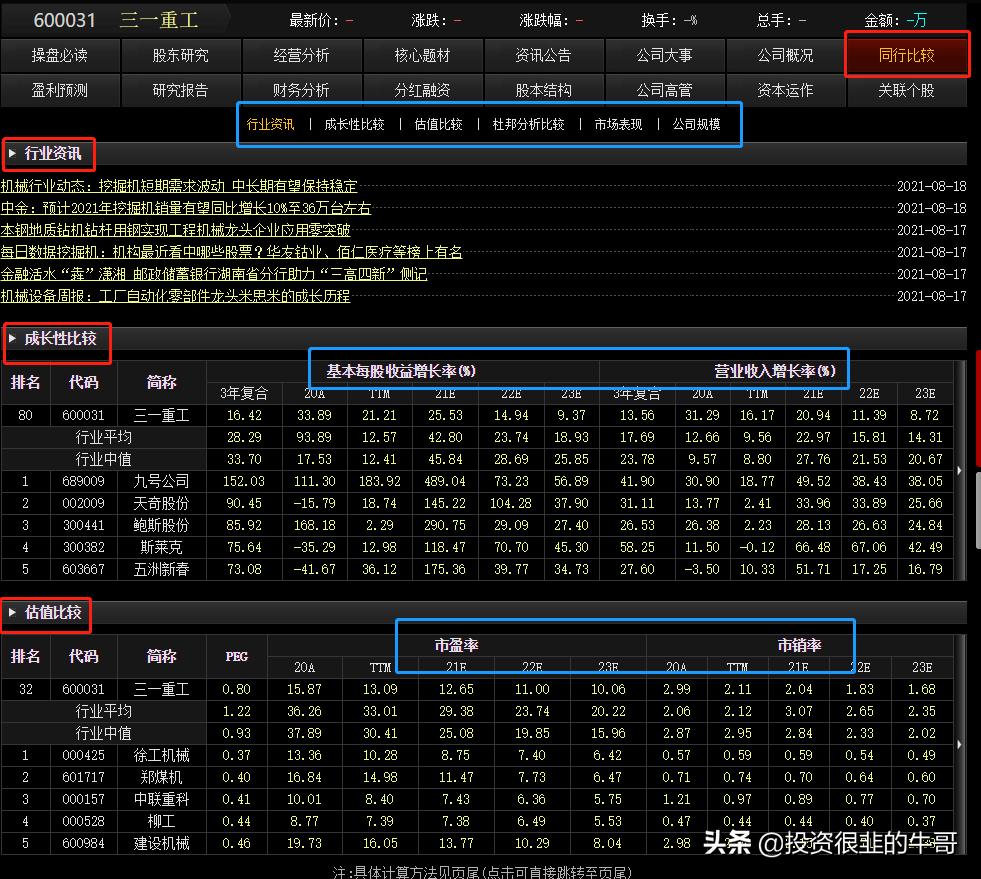Go to the 盈利预测 tab
Screen dimensions: 981x879
60,90
